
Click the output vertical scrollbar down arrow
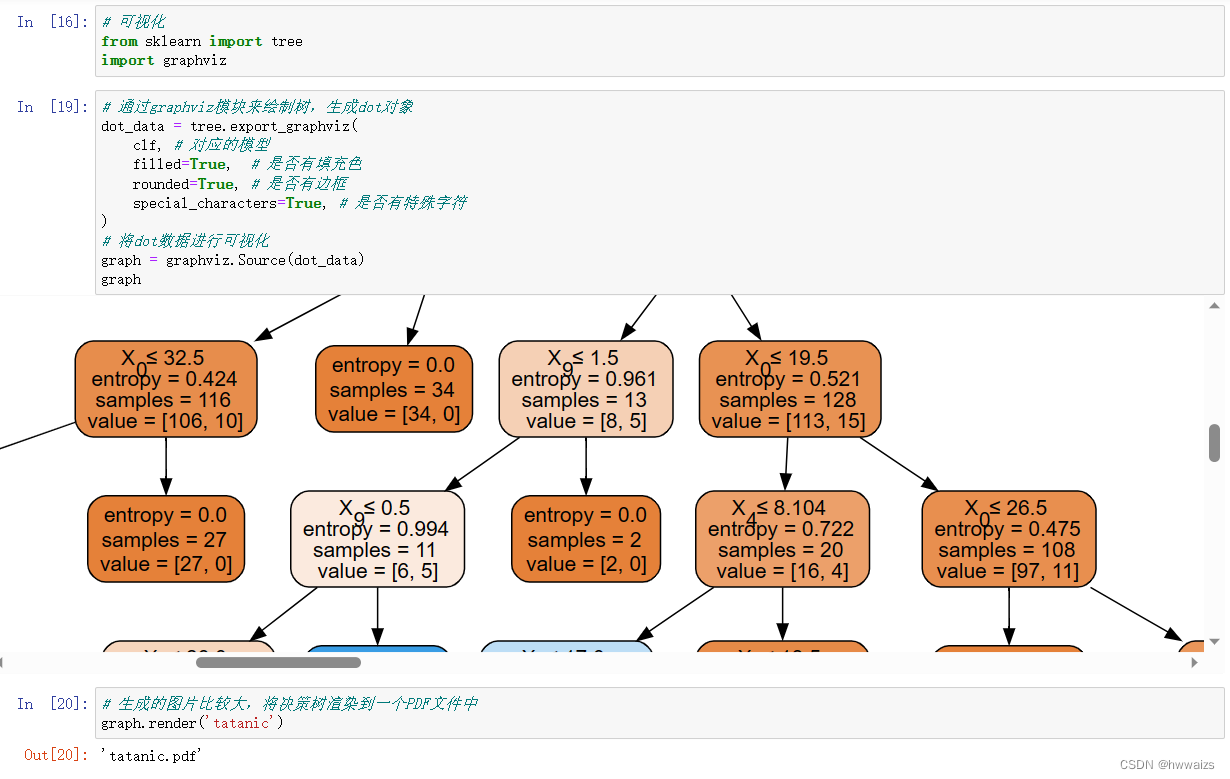1215,642
